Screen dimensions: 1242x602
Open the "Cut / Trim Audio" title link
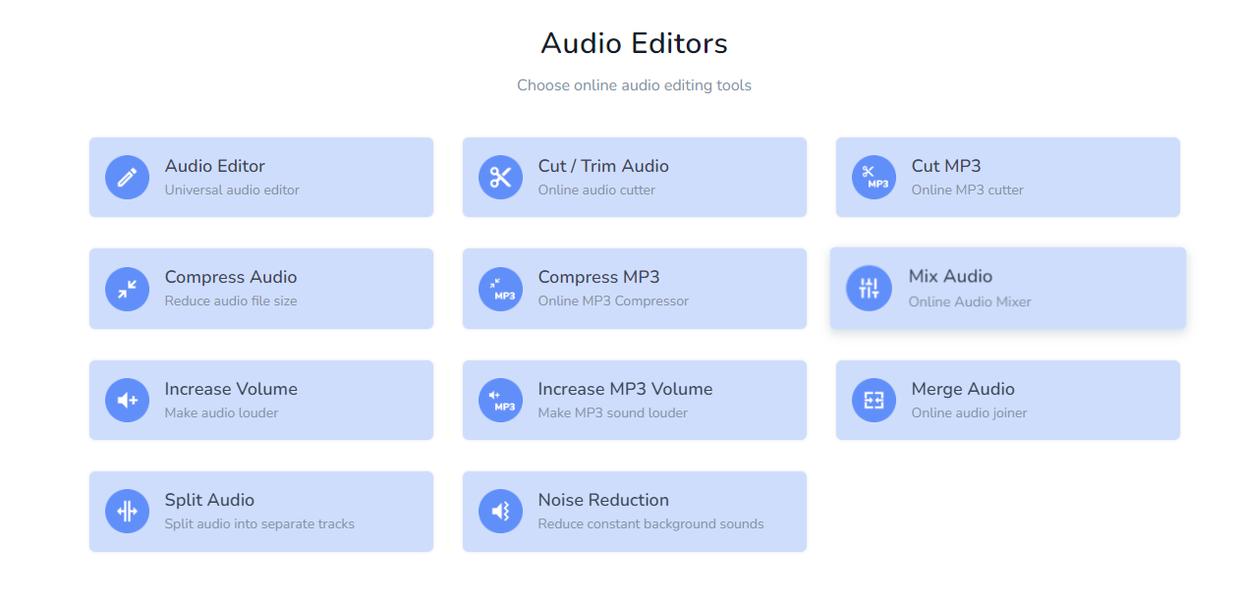point(603,166)
